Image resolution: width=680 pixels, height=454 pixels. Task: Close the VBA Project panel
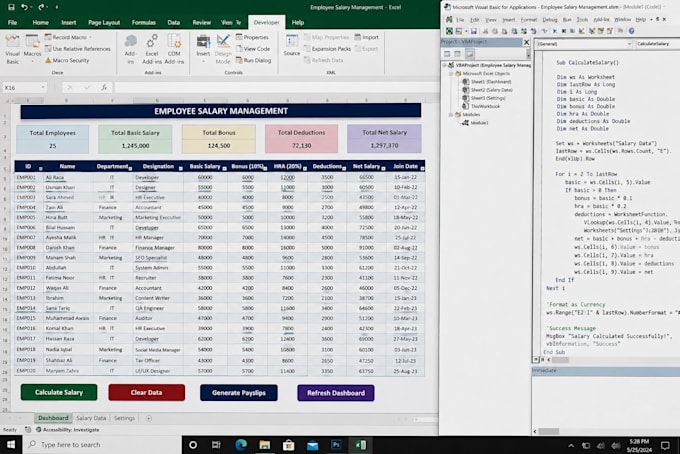(526, 42)
